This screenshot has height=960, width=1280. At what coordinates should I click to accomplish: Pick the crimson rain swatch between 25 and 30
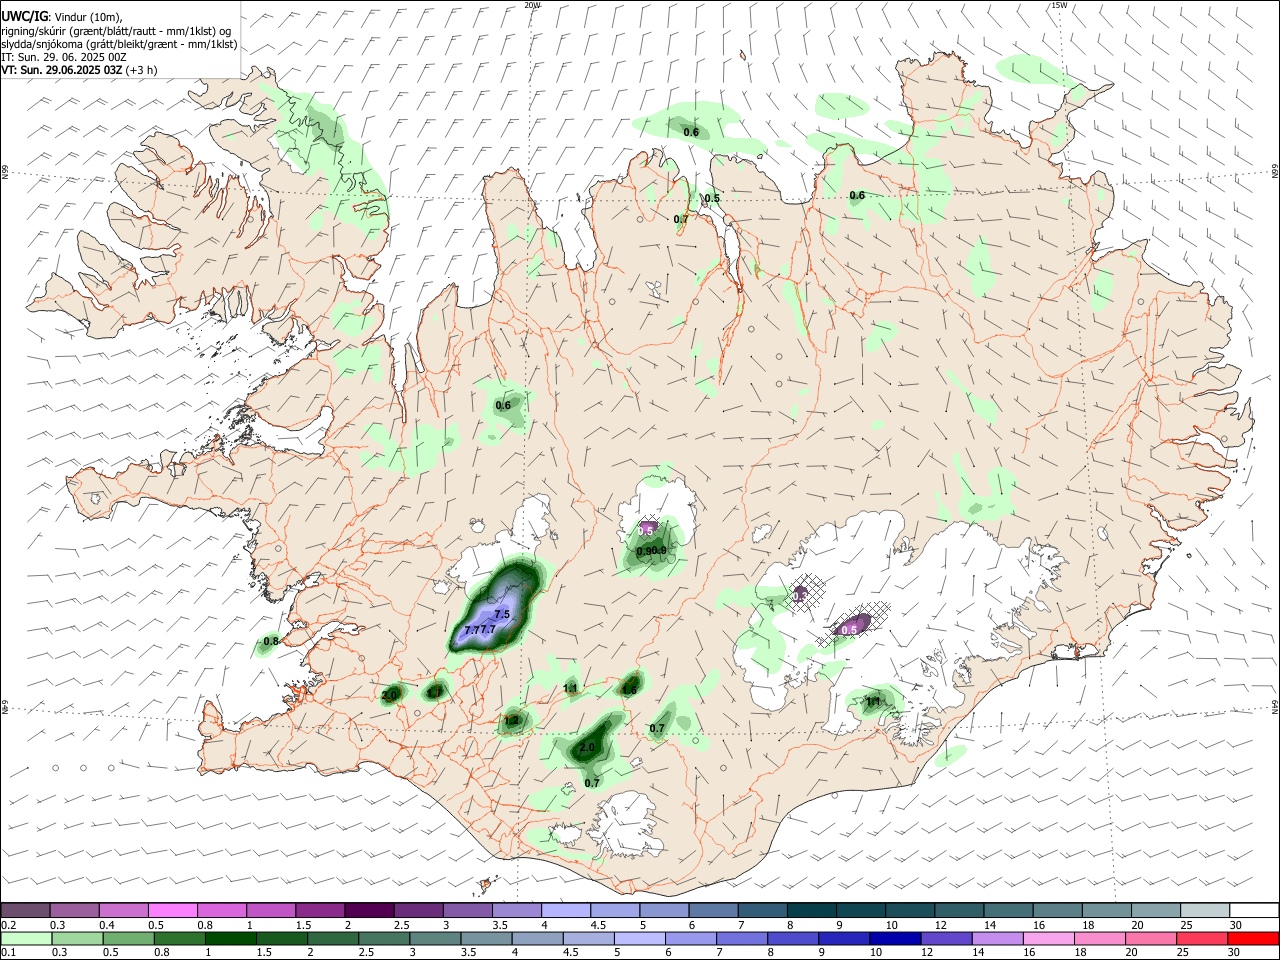click(1201, 938)
